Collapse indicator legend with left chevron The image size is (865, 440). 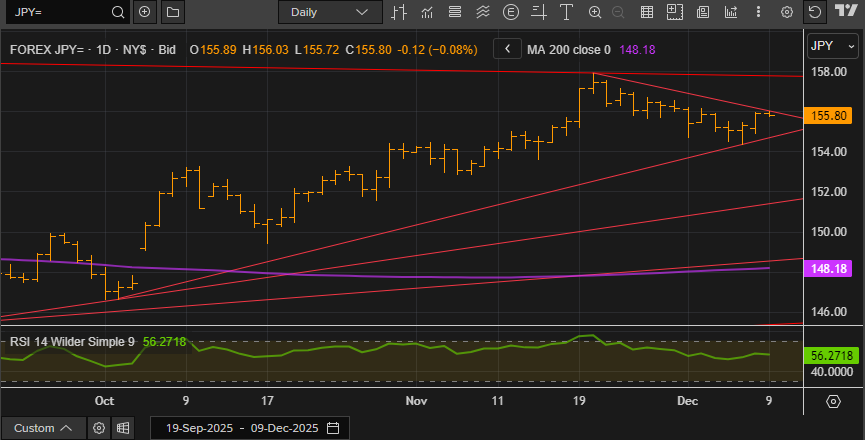click(x=508, y=49)
